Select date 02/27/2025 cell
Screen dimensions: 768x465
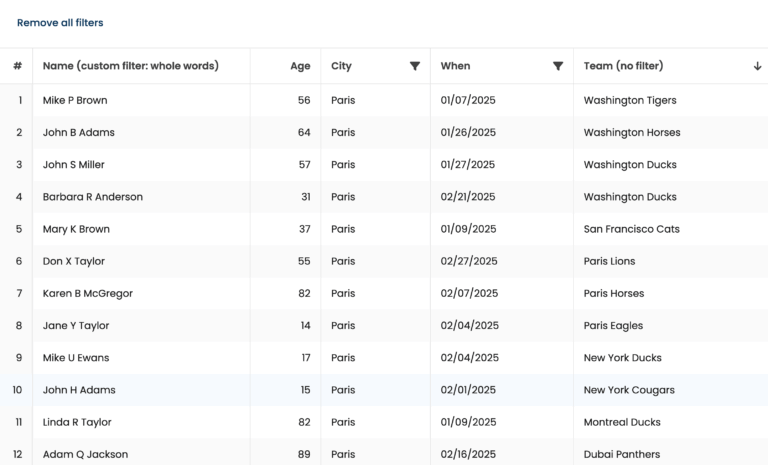[468, 261]
